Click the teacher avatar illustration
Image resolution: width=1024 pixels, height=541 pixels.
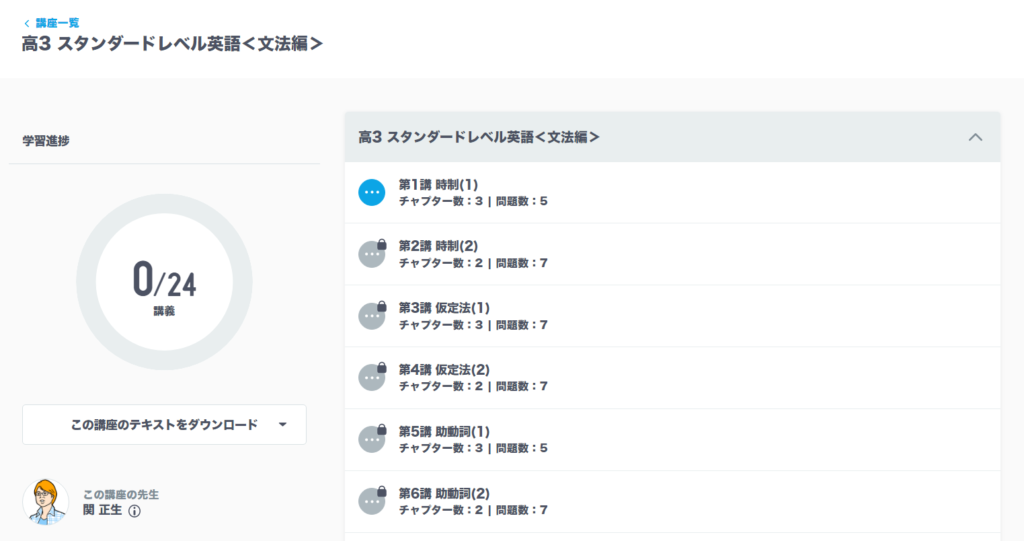coord(46,502)
